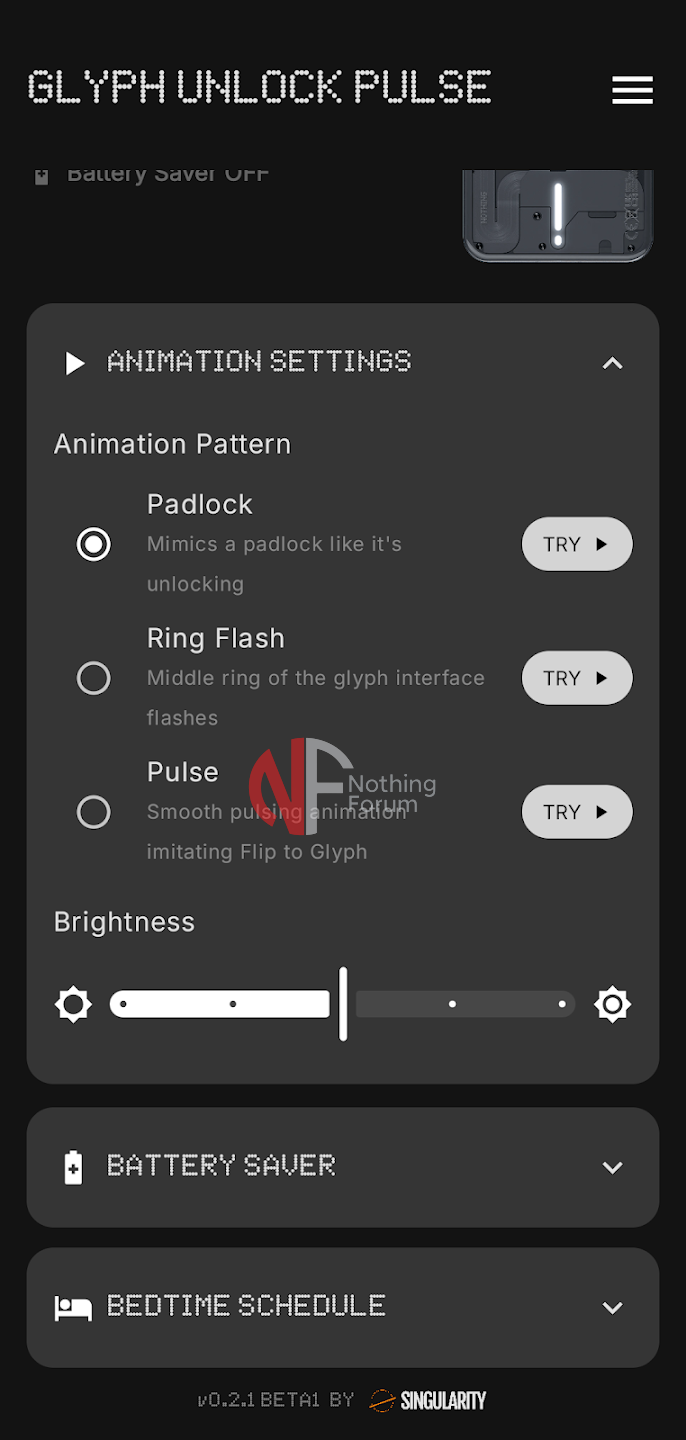
Task: Click the Animation Settings play icon
Action: tap(75, 363)
